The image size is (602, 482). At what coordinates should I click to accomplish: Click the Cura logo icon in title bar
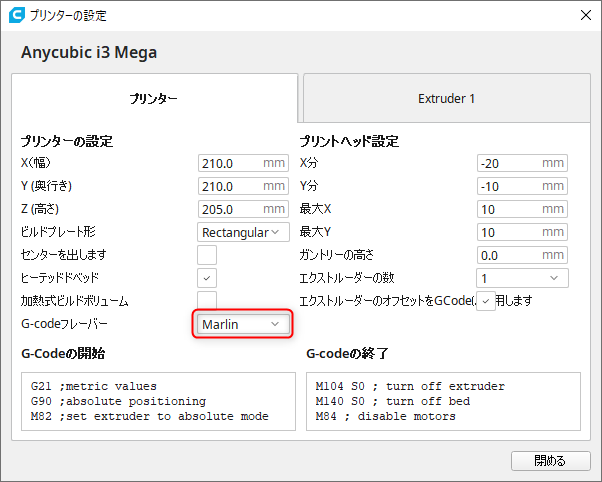click(x=17, y=15)
